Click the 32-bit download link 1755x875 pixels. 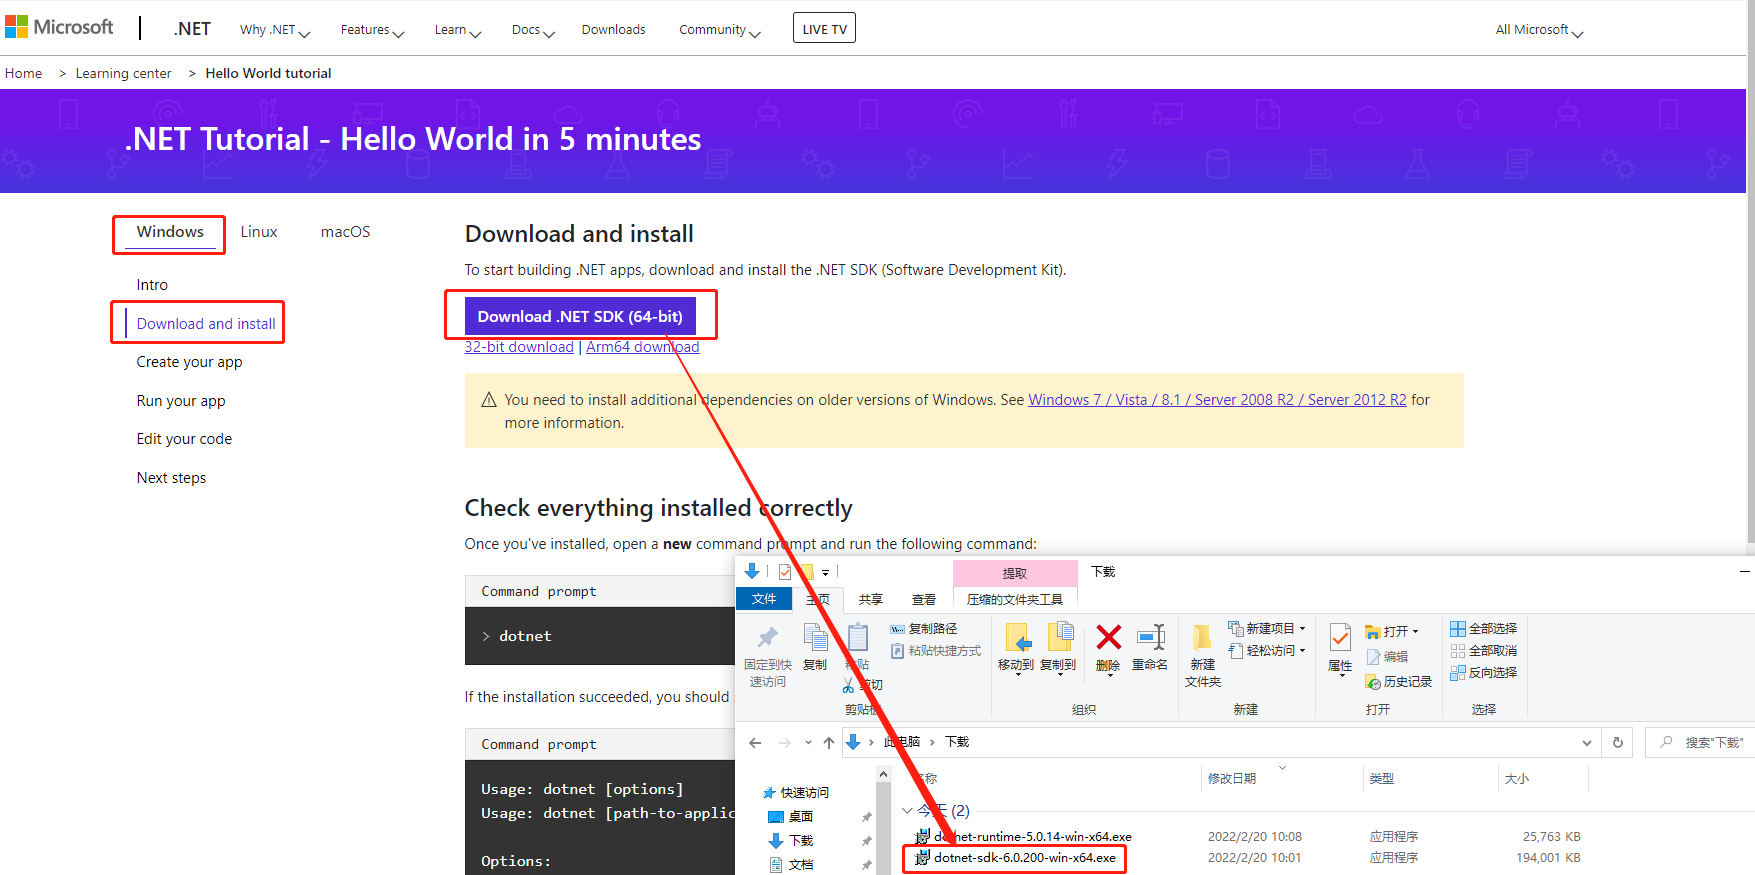pyautogui.click(x=519, y=347)
